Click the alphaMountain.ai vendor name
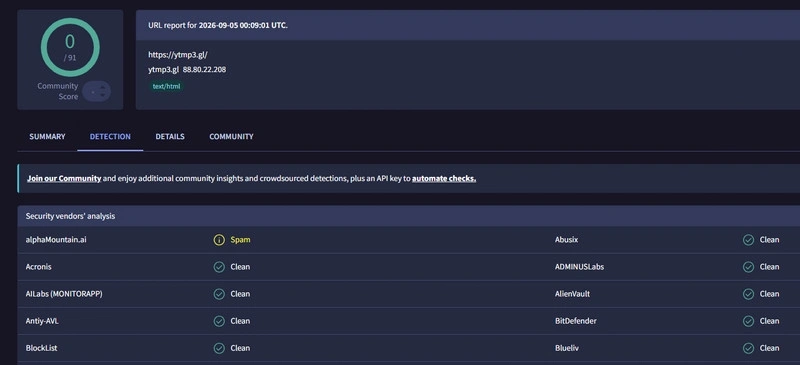This screenshot has width=800, height=365. click(56, 239)
